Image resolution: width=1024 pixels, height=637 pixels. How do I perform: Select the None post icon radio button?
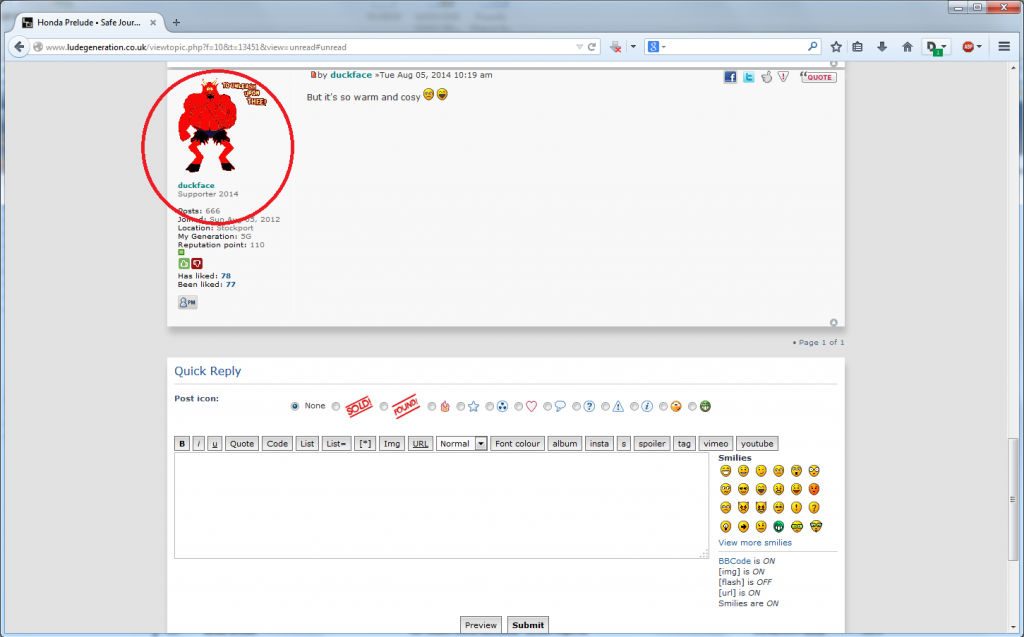pyautogui.click(x=295, y=406)
